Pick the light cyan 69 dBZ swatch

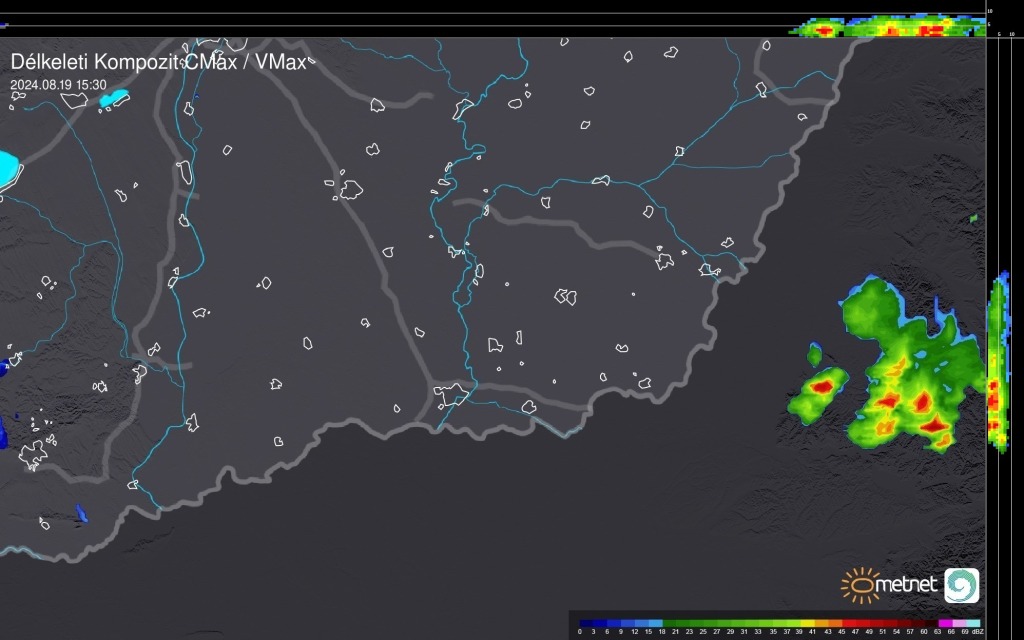972,623
